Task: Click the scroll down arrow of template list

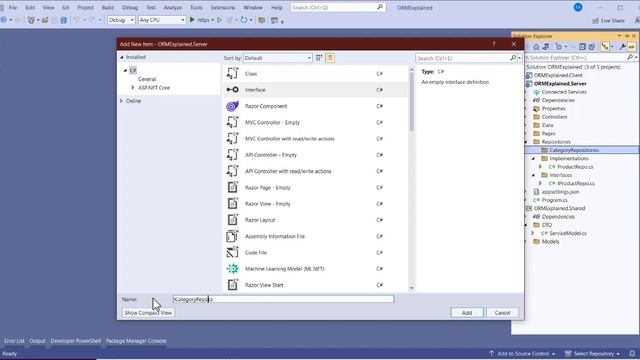Action: (x=411, y=289)
